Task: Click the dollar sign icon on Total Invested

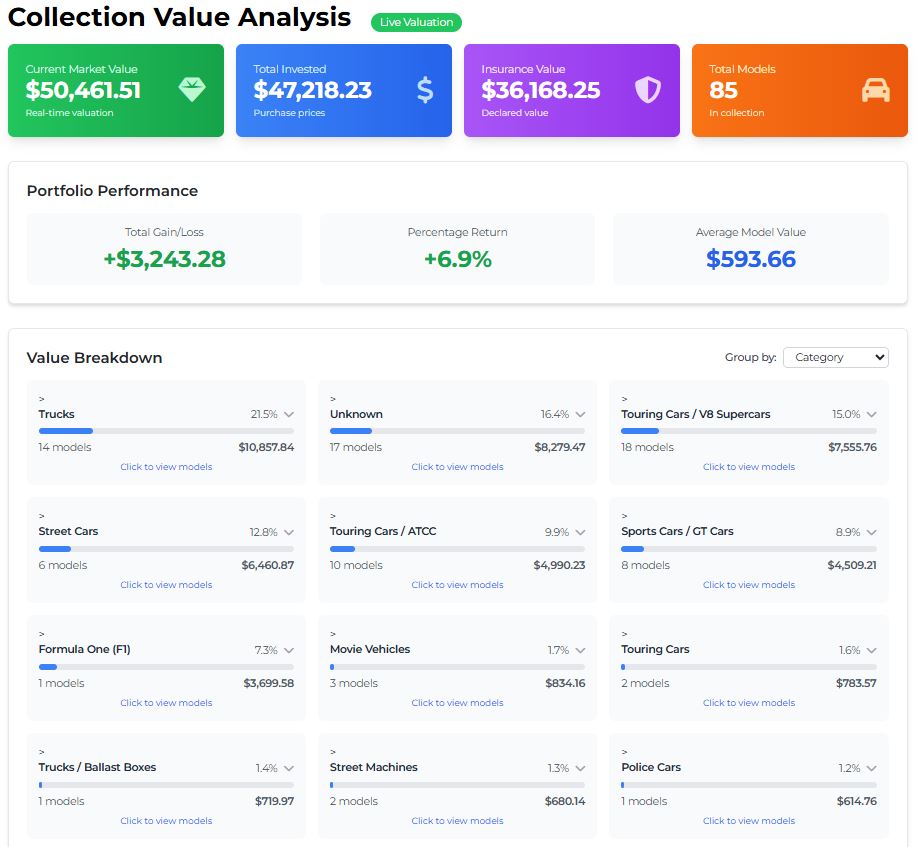Action: pyautogui.click(x=425, y=90)
